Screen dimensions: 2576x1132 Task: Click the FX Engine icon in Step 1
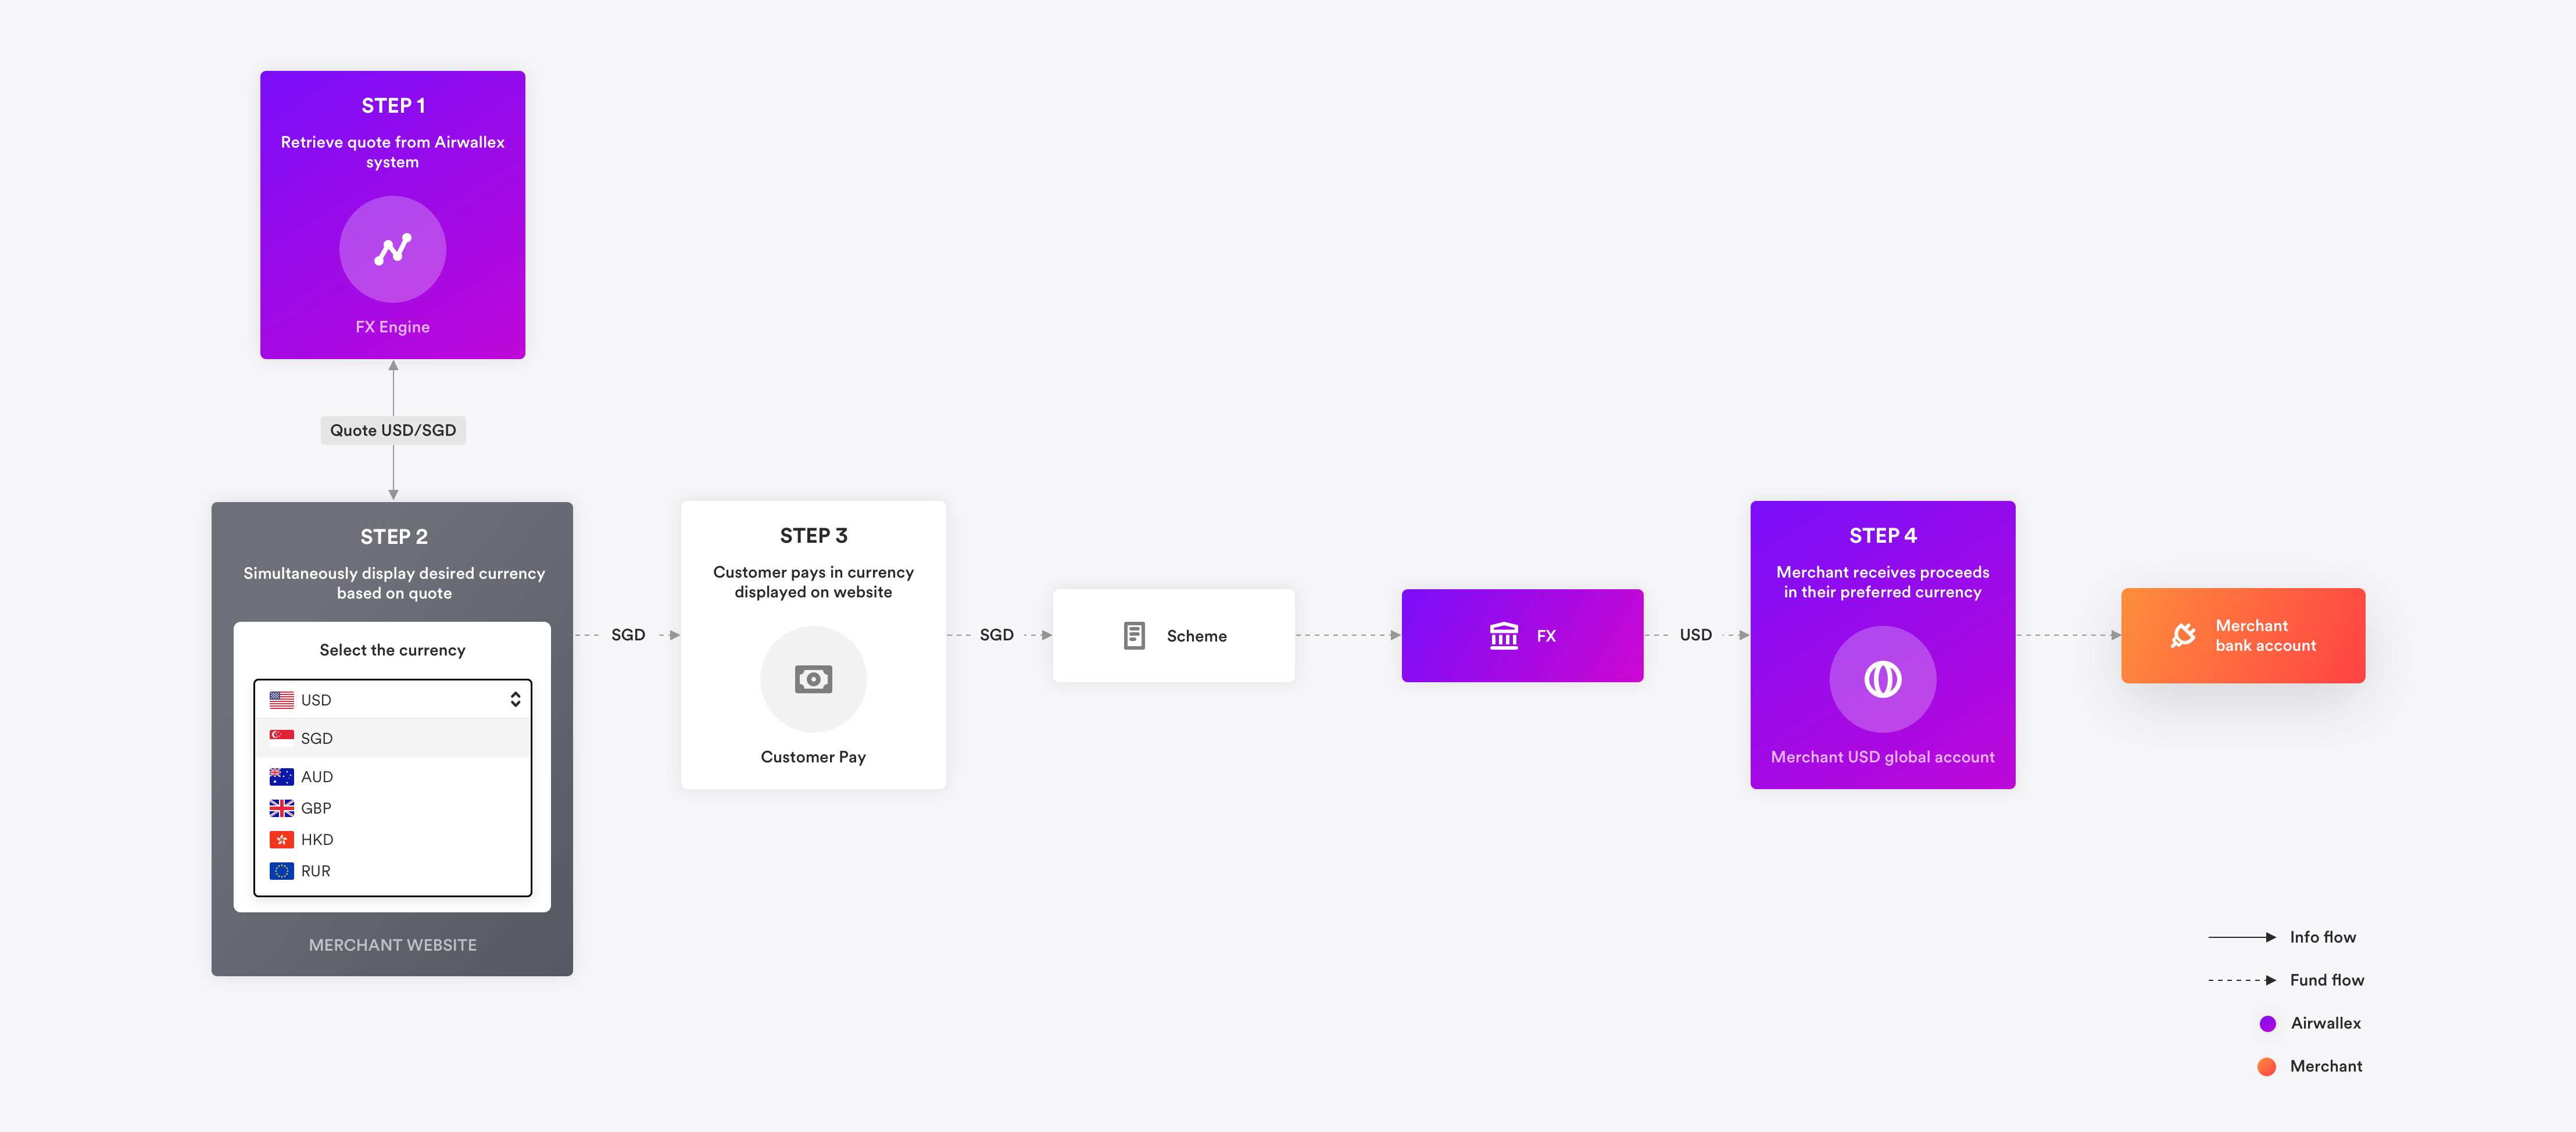(393, 250)
